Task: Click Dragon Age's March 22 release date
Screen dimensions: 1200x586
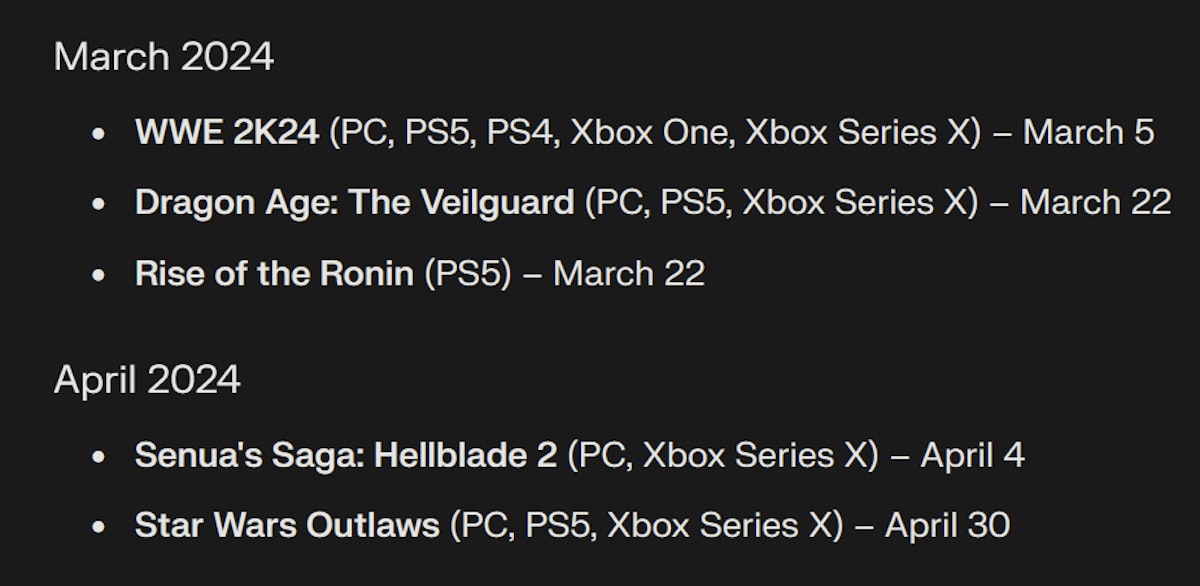Action: [1096, 203]
